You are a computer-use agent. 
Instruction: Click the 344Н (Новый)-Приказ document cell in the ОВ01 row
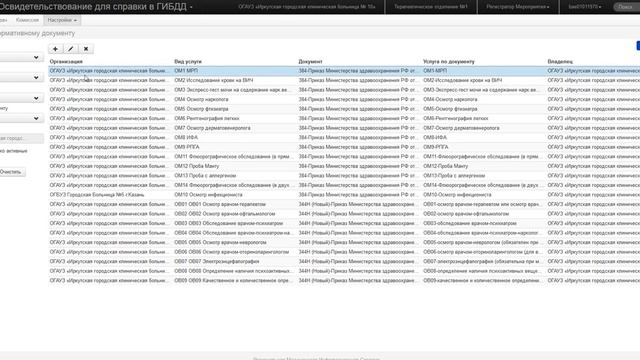pos(358,204)
